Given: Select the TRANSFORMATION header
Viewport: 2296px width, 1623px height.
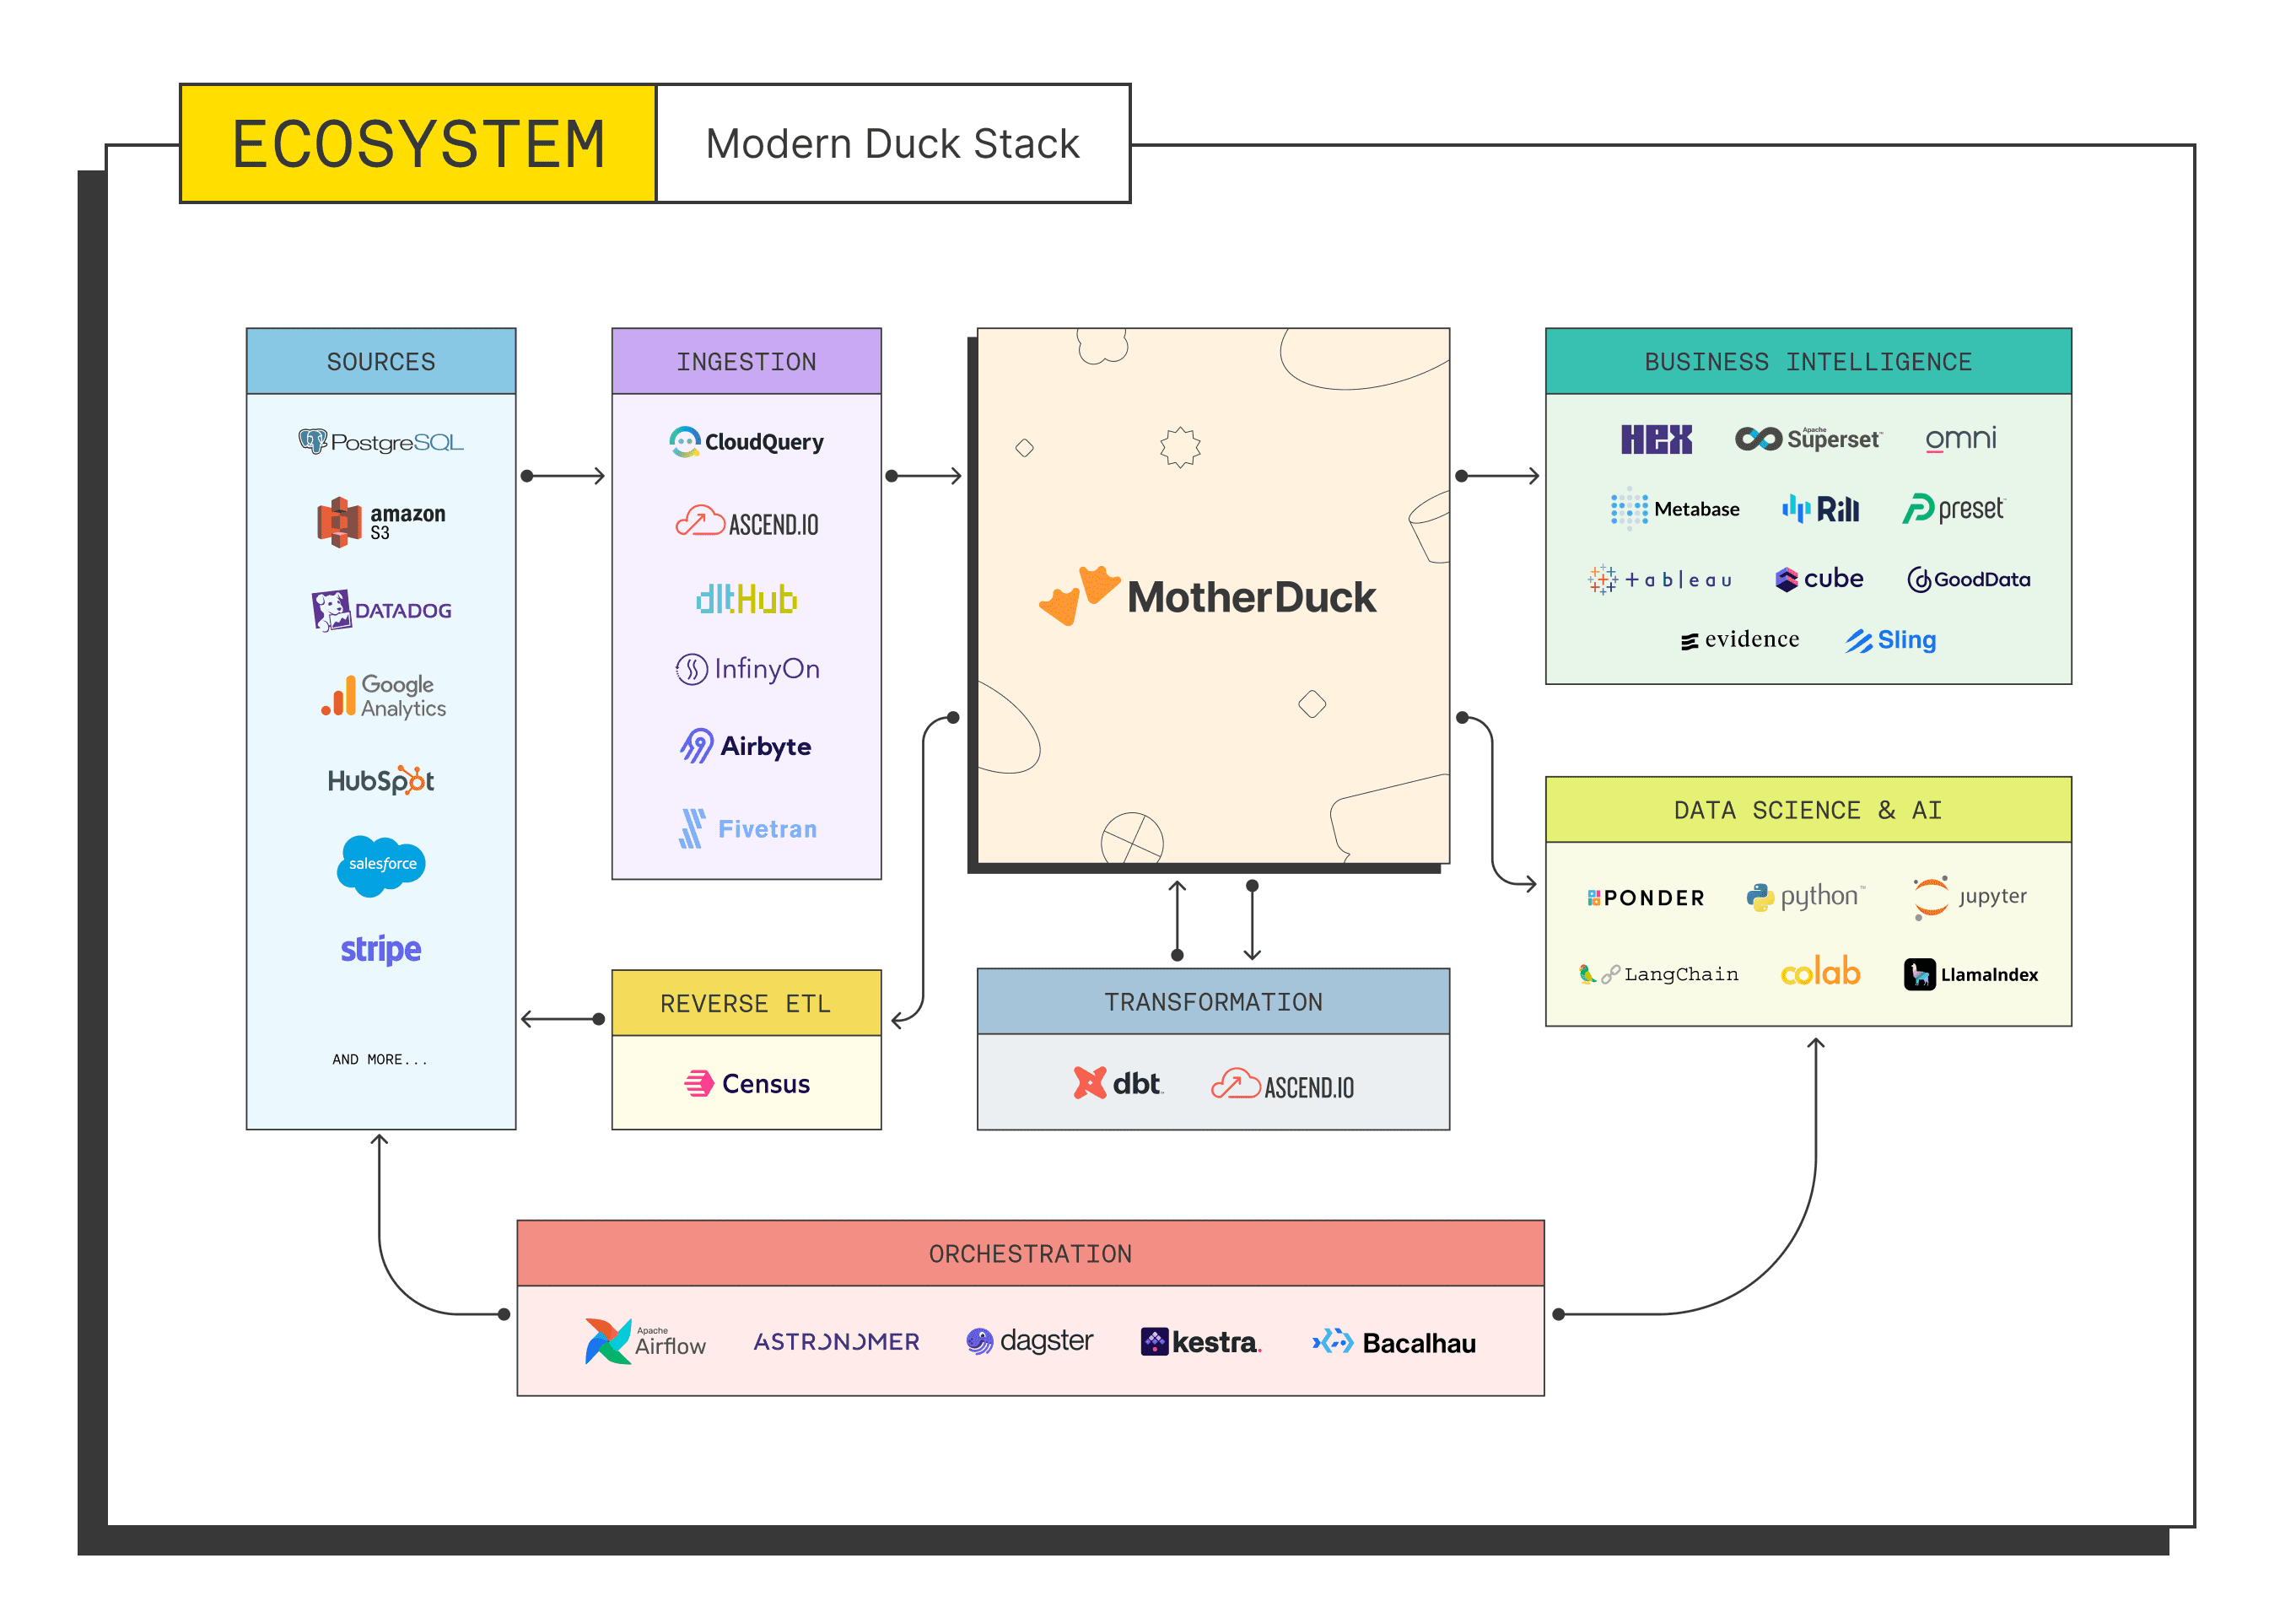Looking at the screenshot, I should coord(1213,1001).
